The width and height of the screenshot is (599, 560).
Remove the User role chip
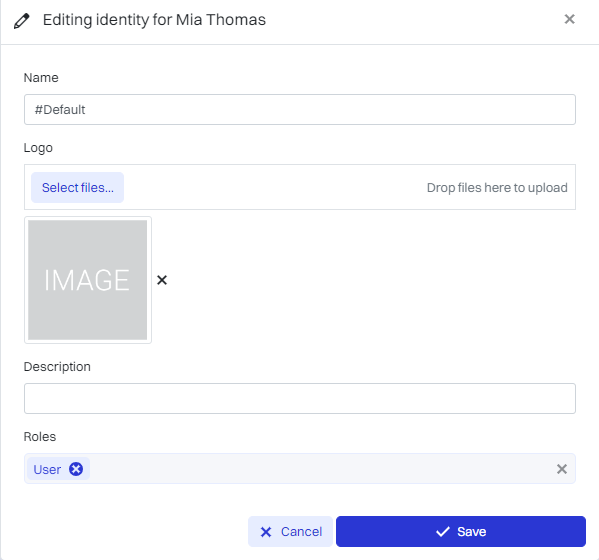(76, 469)
